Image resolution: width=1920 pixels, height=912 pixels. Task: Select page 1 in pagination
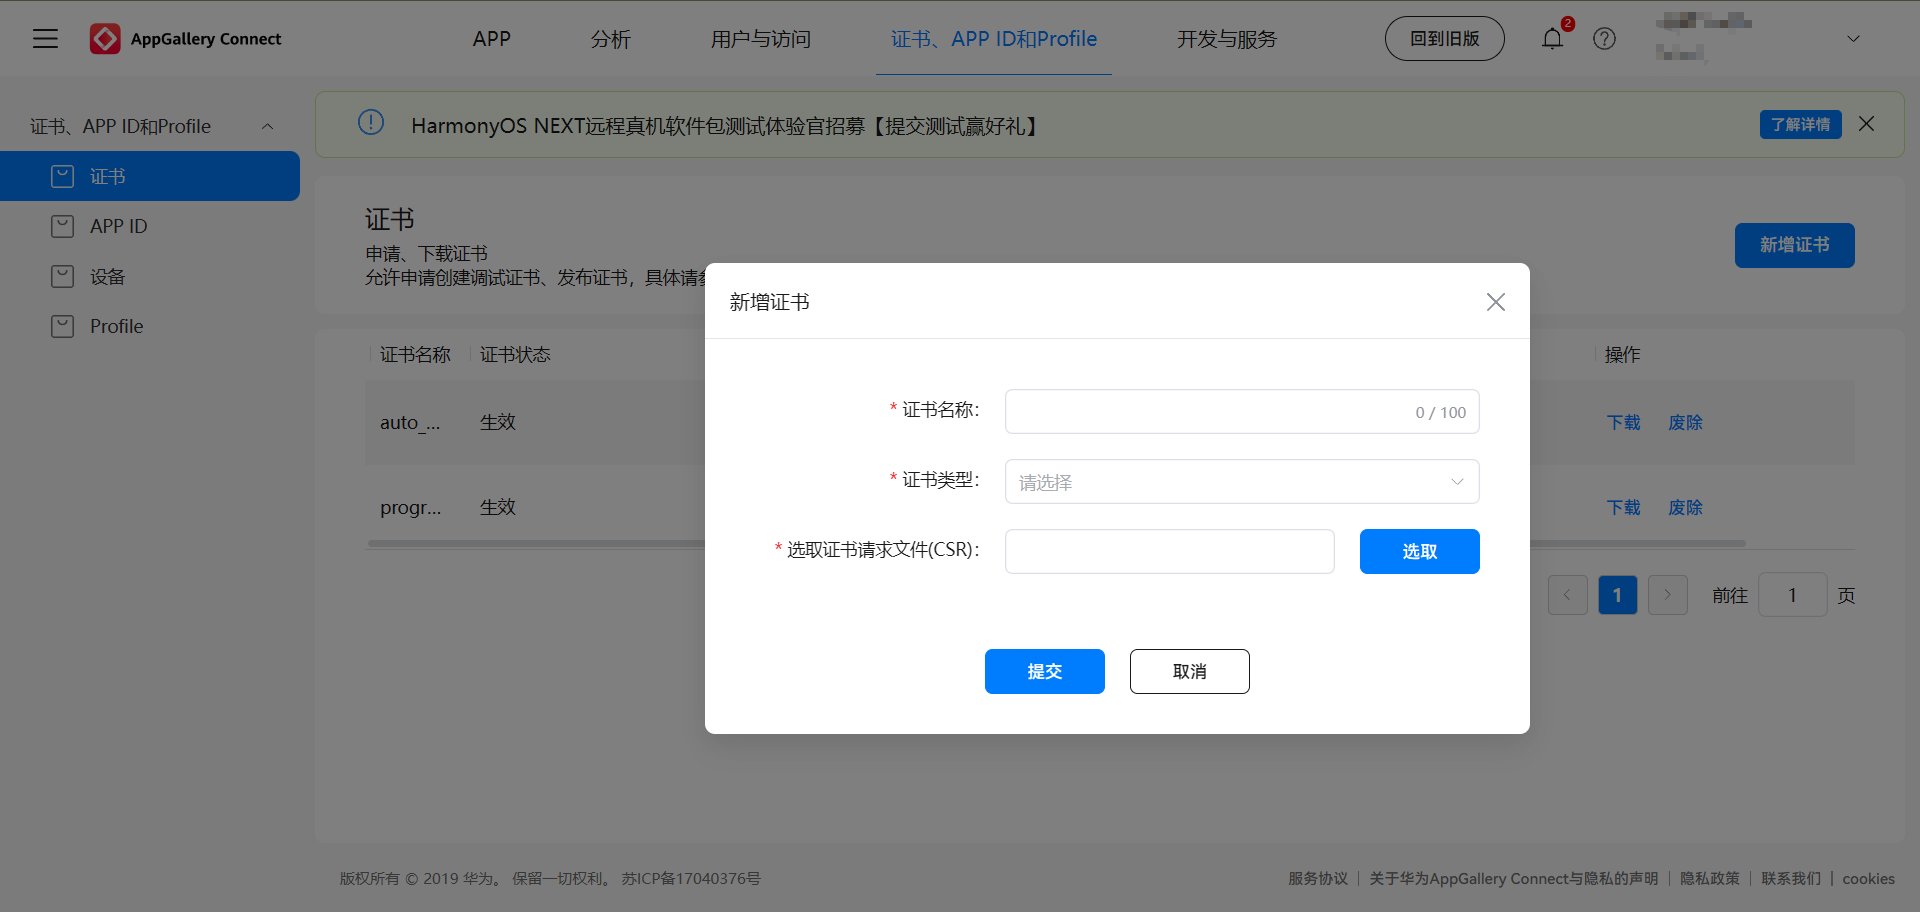[1617, 595]
